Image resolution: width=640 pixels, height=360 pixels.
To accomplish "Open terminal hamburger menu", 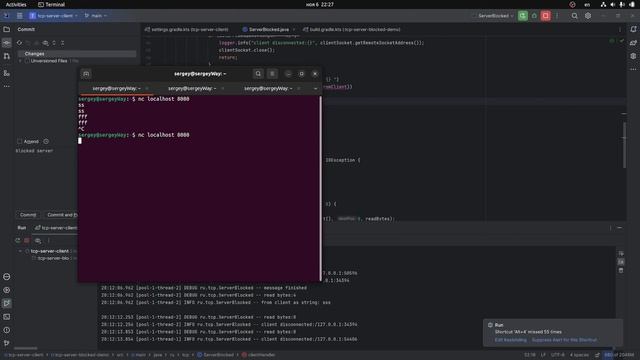I will (x=272, y=74).
